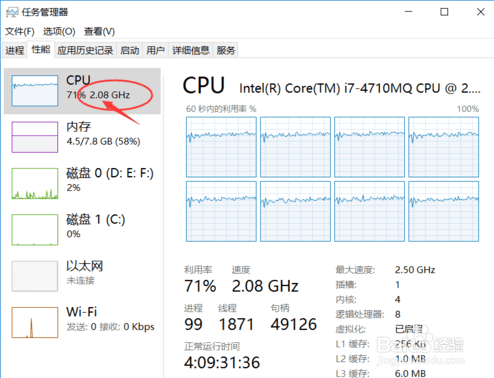Click the Task Manager title bar icon
The width and height of the screenshot is (494, 378).
(x=12, y=13)
